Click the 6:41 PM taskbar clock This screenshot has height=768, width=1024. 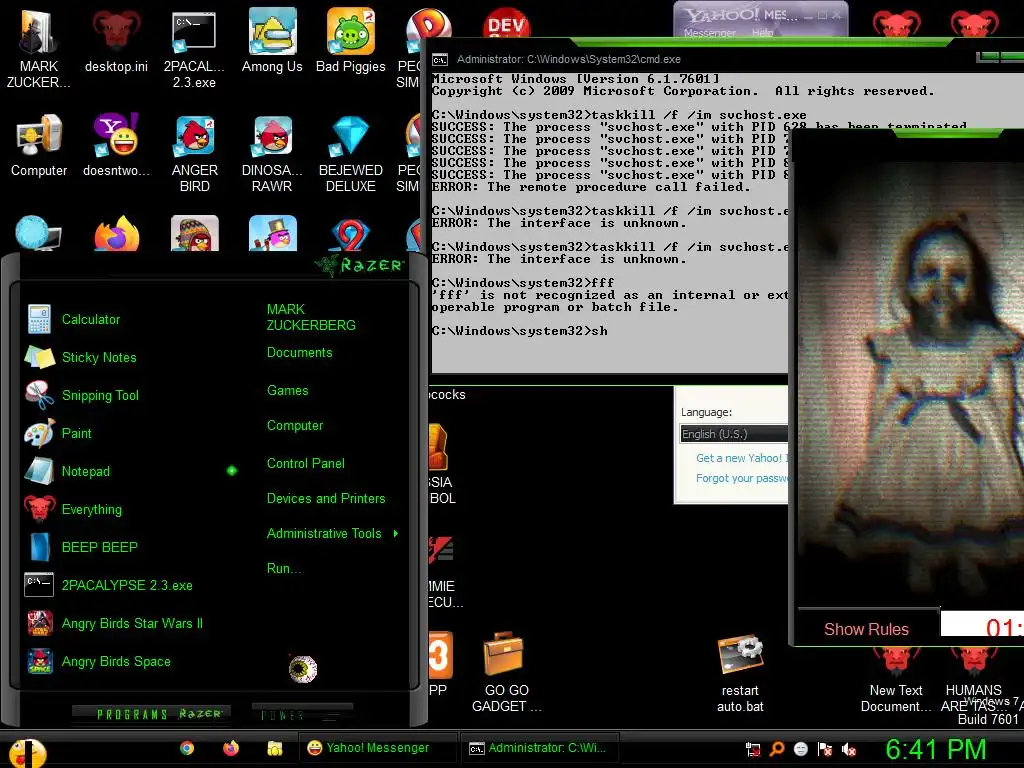coord(935,749)
